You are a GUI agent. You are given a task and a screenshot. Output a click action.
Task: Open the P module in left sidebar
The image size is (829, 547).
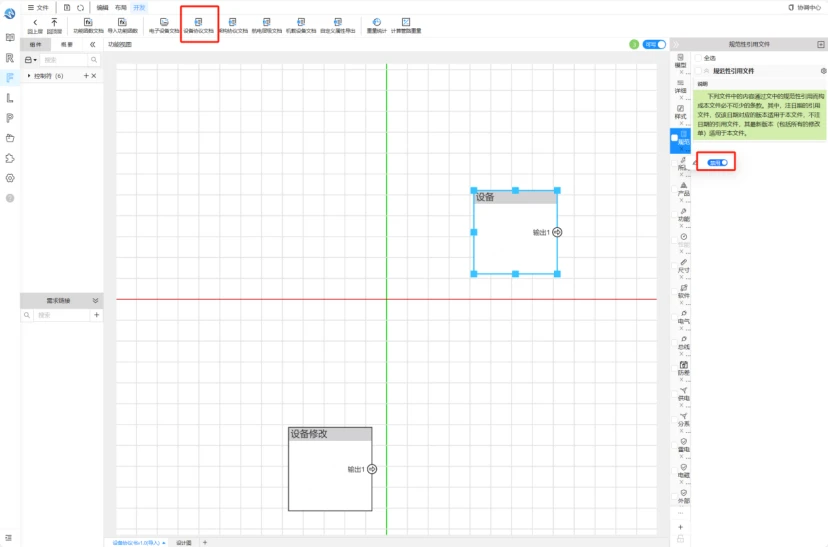tap(10, 118)
